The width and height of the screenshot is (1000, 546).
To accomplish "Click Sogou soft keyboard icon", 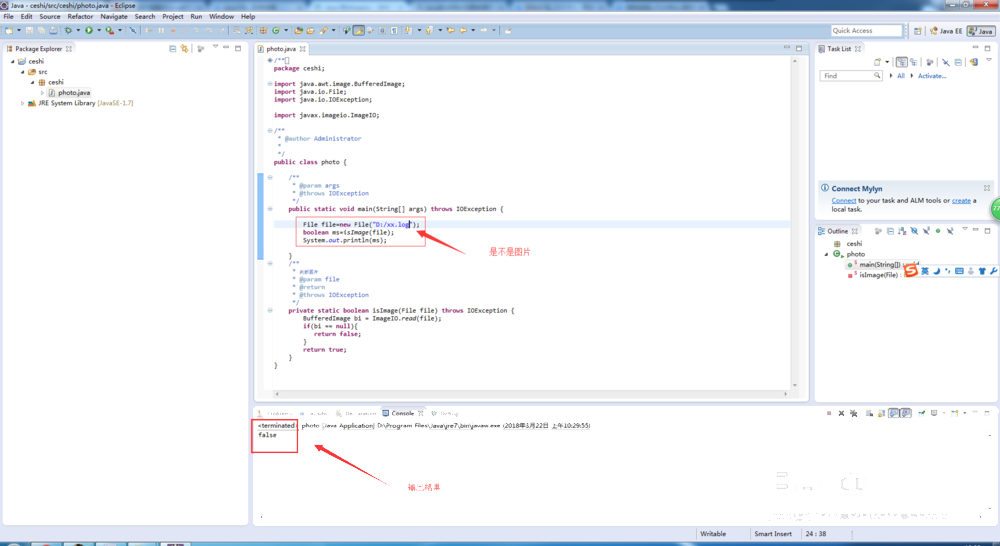I will 959,271.
